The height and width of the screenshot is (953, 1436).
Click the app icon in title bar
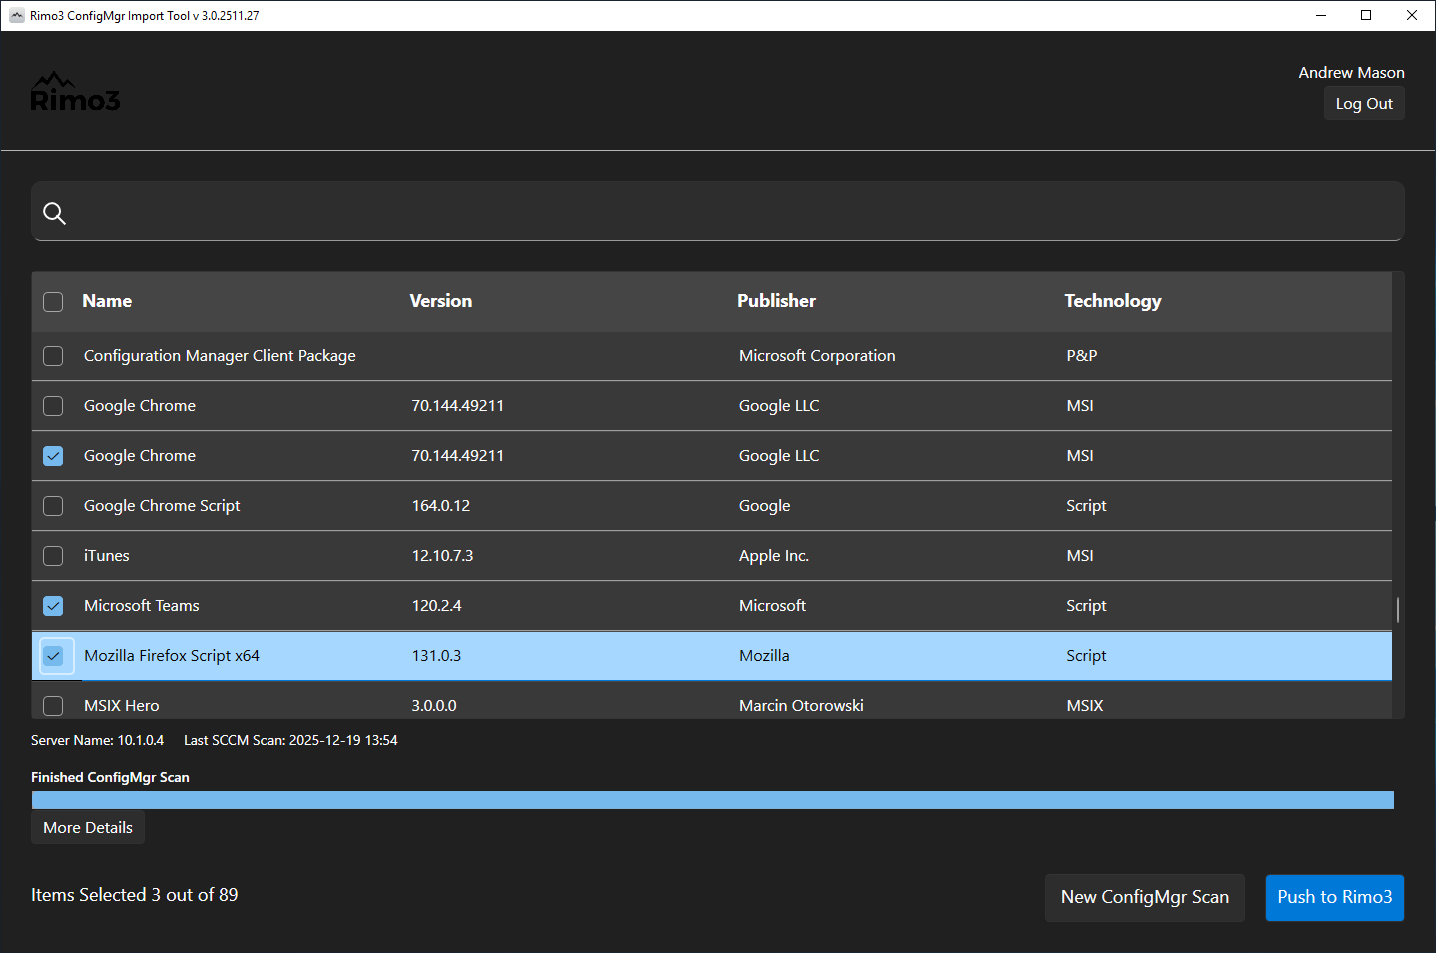point(16,16)
